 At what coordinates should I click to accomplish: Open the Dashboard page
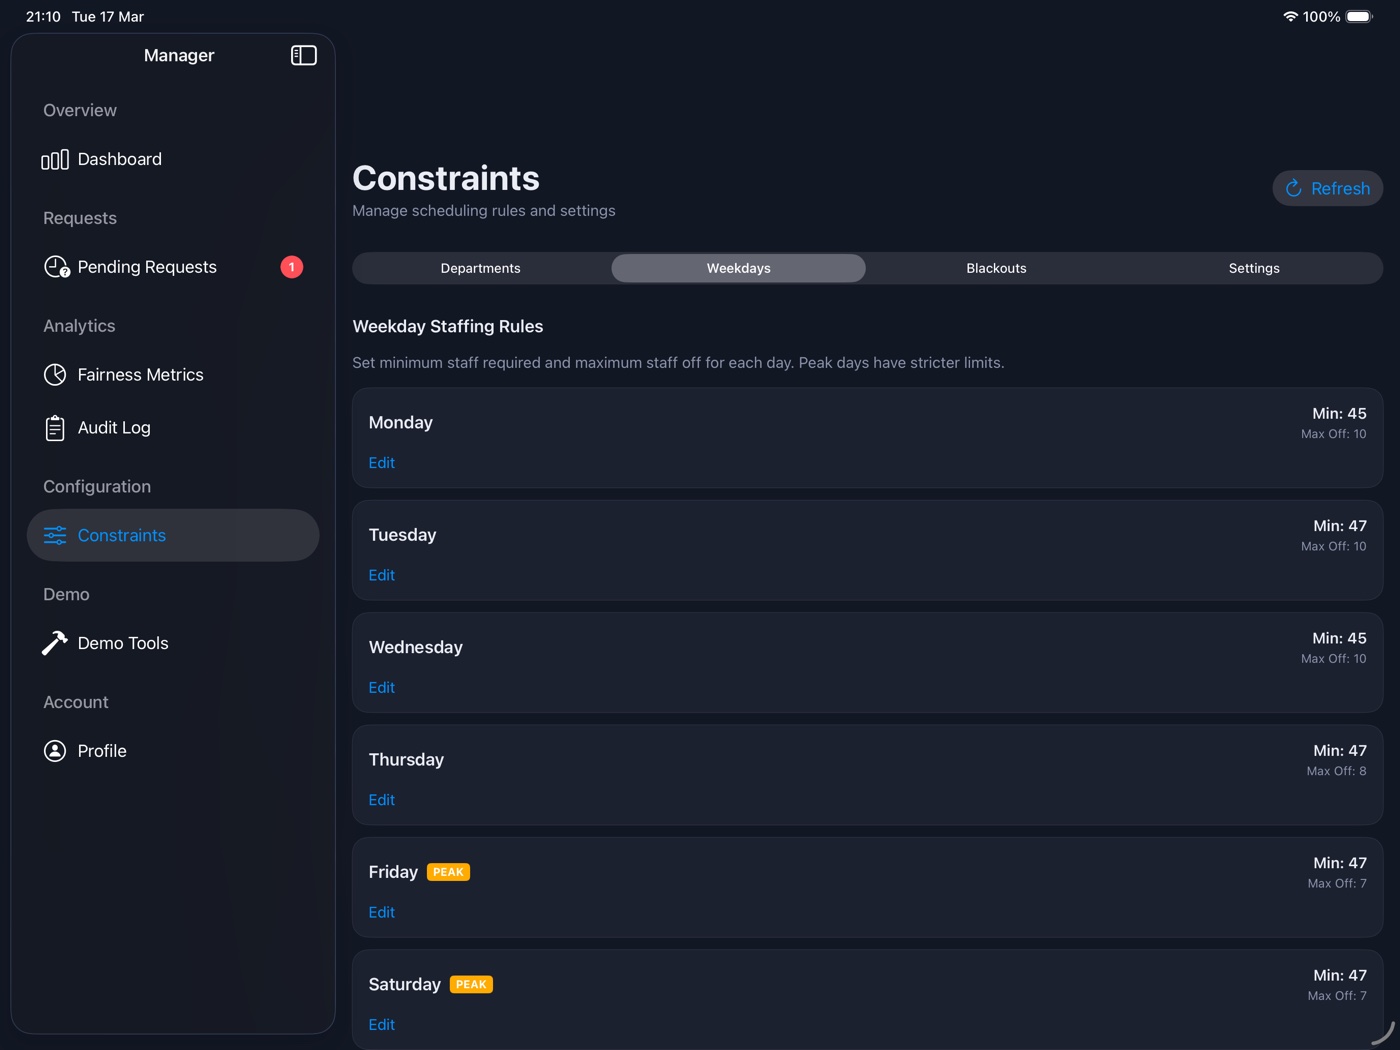click(173, 160)
